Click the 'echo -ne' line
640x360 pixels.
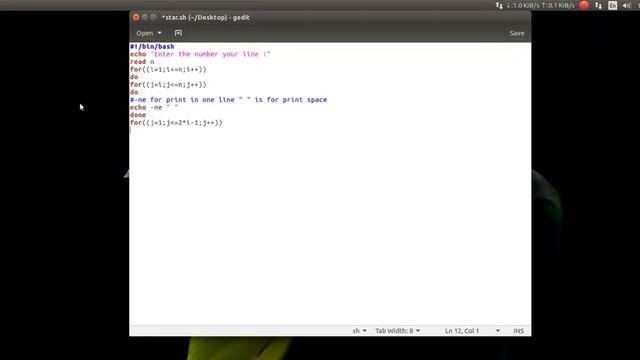(x=154, y=107)
